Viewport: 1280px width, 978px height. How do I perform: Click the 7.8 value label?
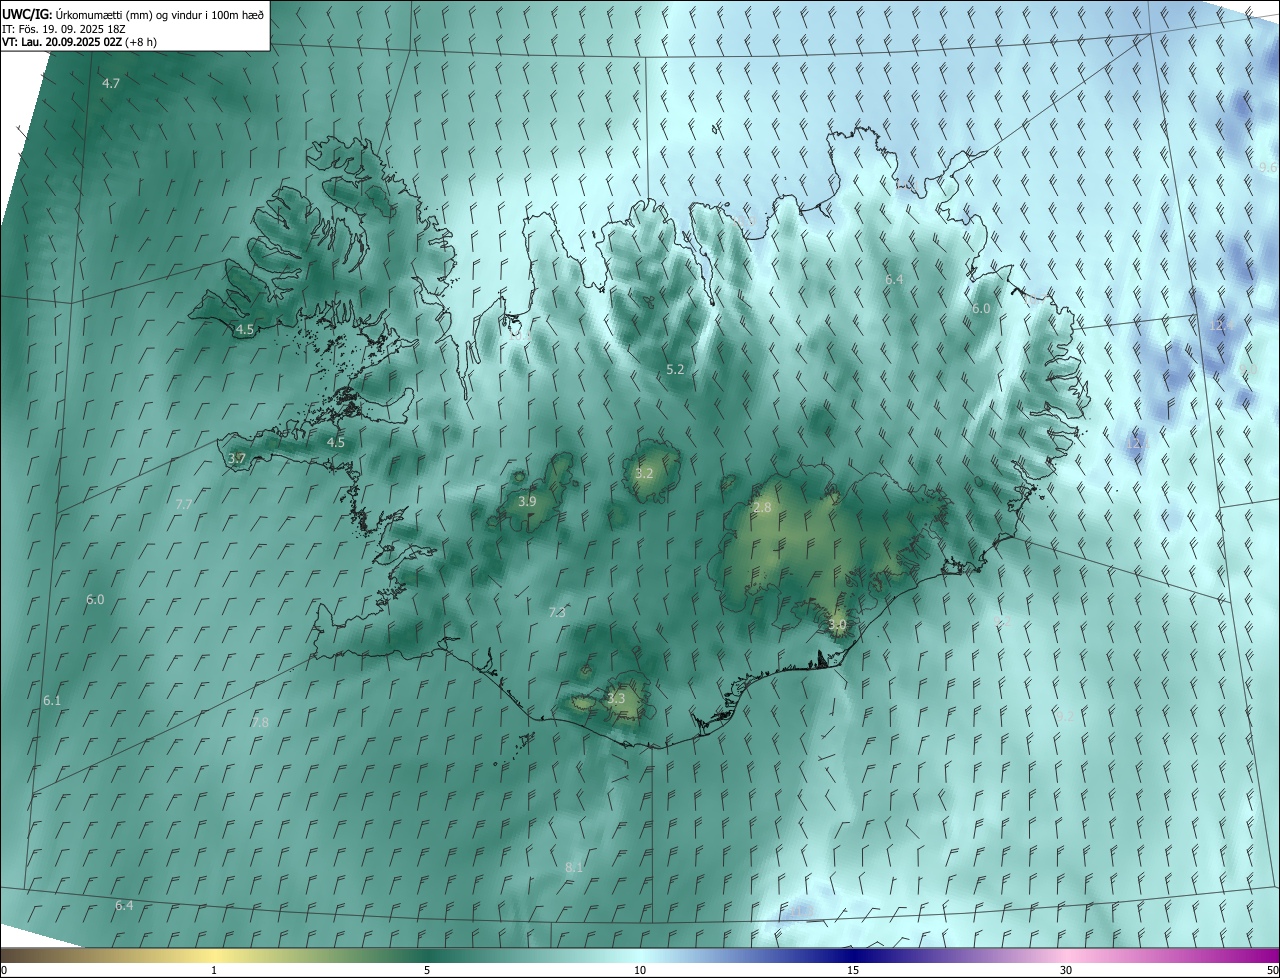click(260, 722)
